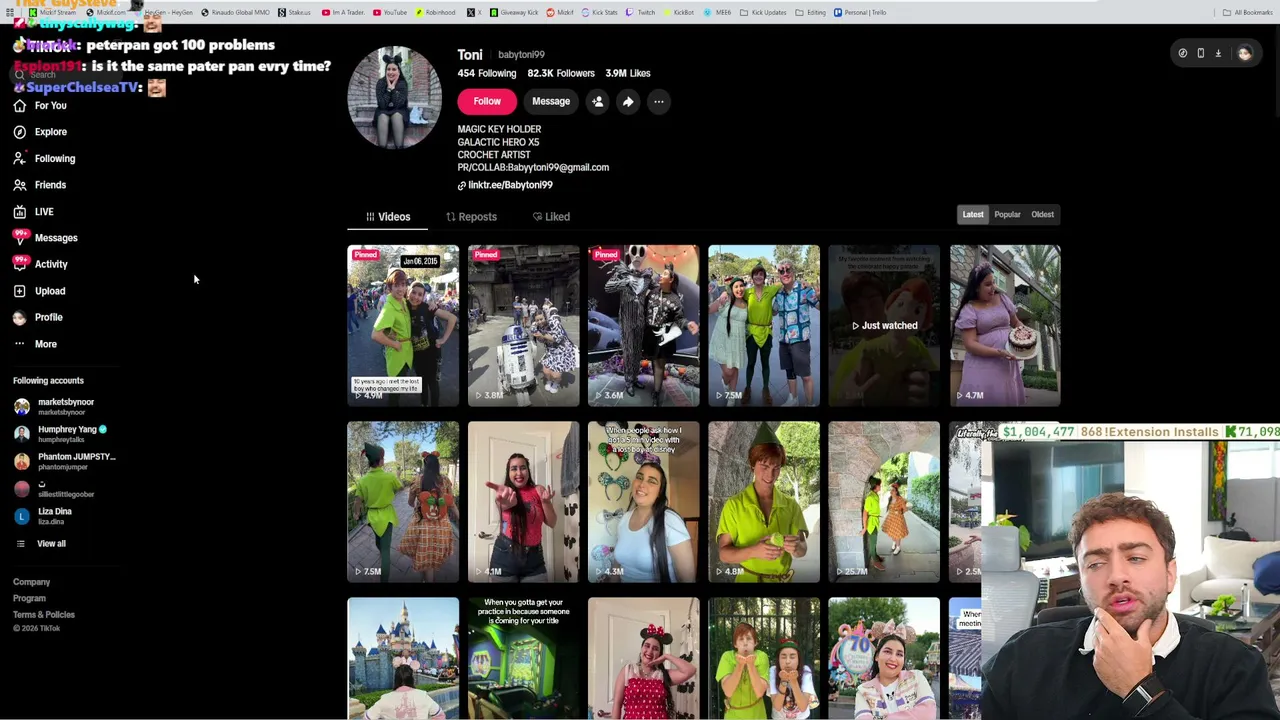This screenshot has width=1280, height=720.
Task: View the 82.3K Followers list
Action: click(x=561, y=73)
